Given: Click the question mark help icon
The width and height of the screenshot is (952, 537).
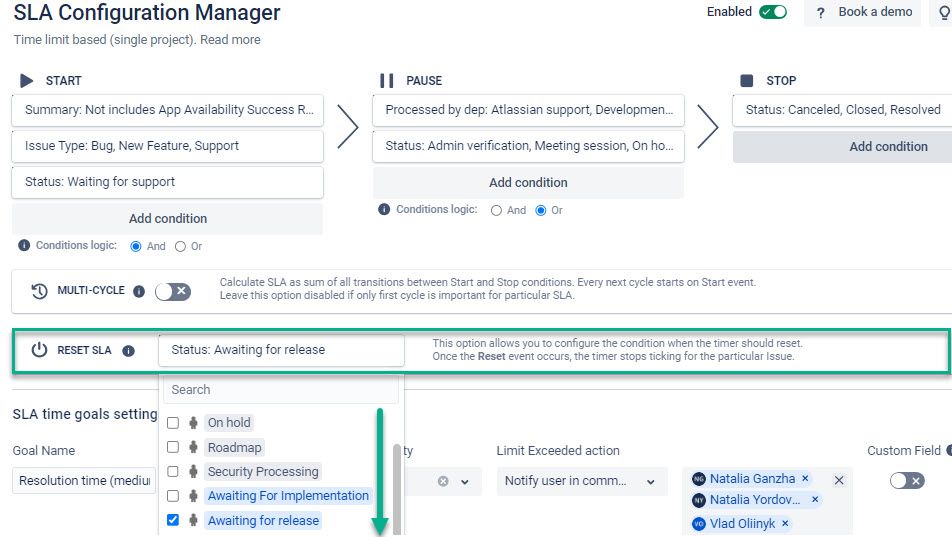Looking at the screenshot, I should point(820,13).
